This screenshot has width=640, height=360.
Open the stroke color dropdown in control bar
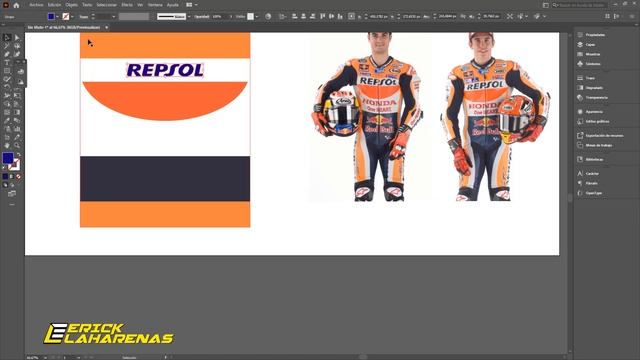(x=72, y=16)
